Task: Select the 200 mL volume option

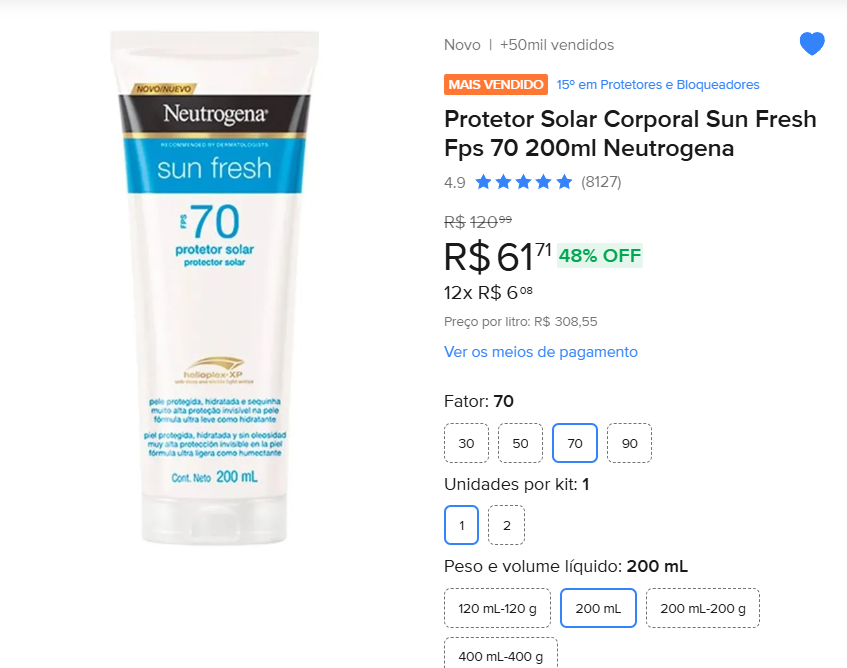Action: click(x=598, y=608)
